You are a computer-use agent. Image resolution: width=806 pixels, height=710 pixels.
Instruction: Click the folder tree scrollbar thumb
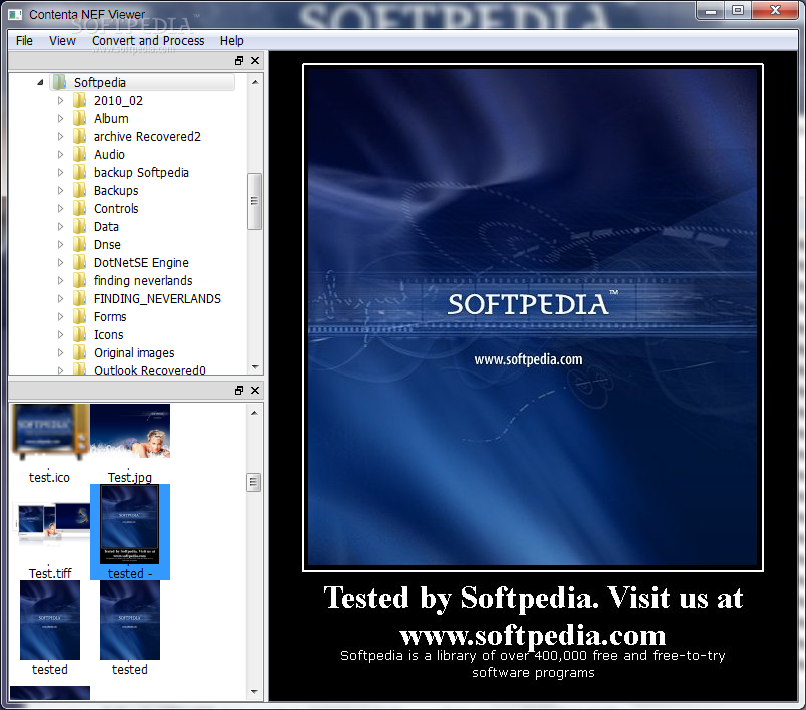click(254, 201)
